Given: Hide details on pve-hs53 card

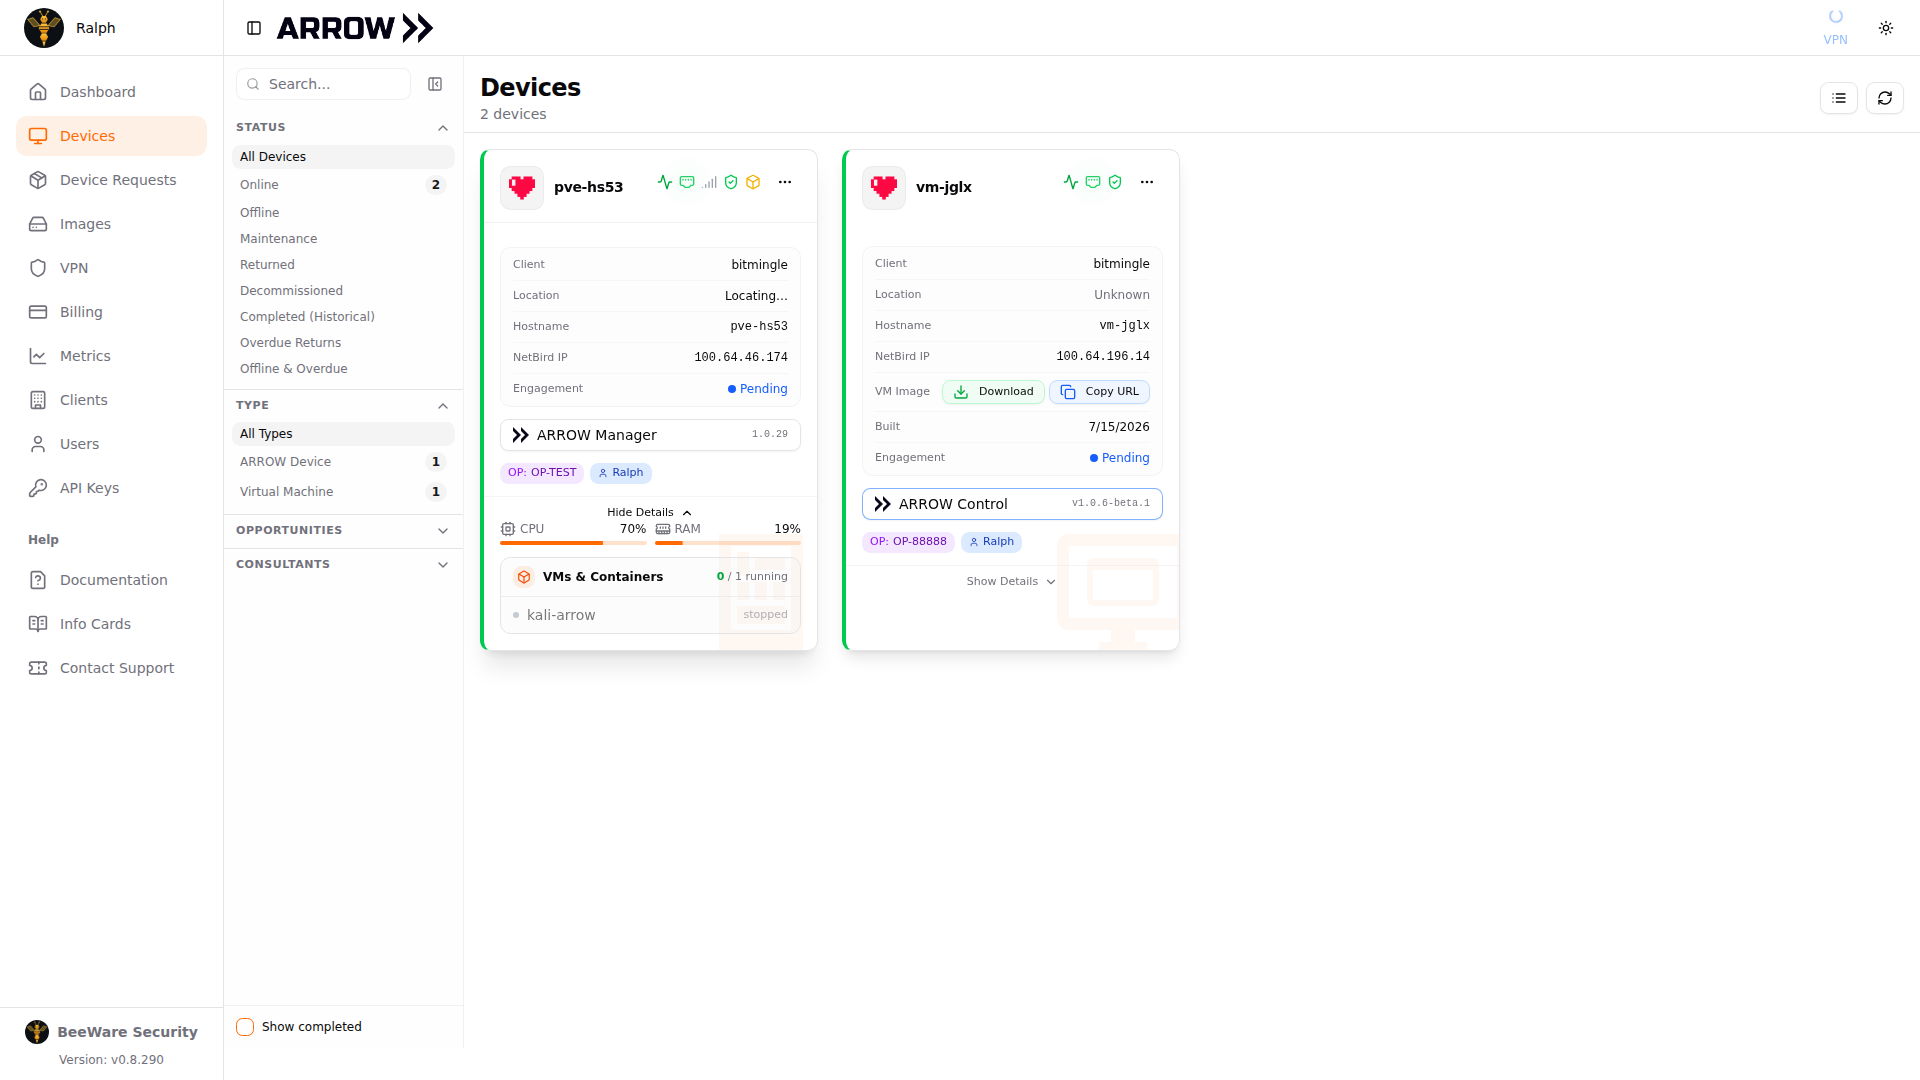Looking at the screenshot, I should point(649,512).
